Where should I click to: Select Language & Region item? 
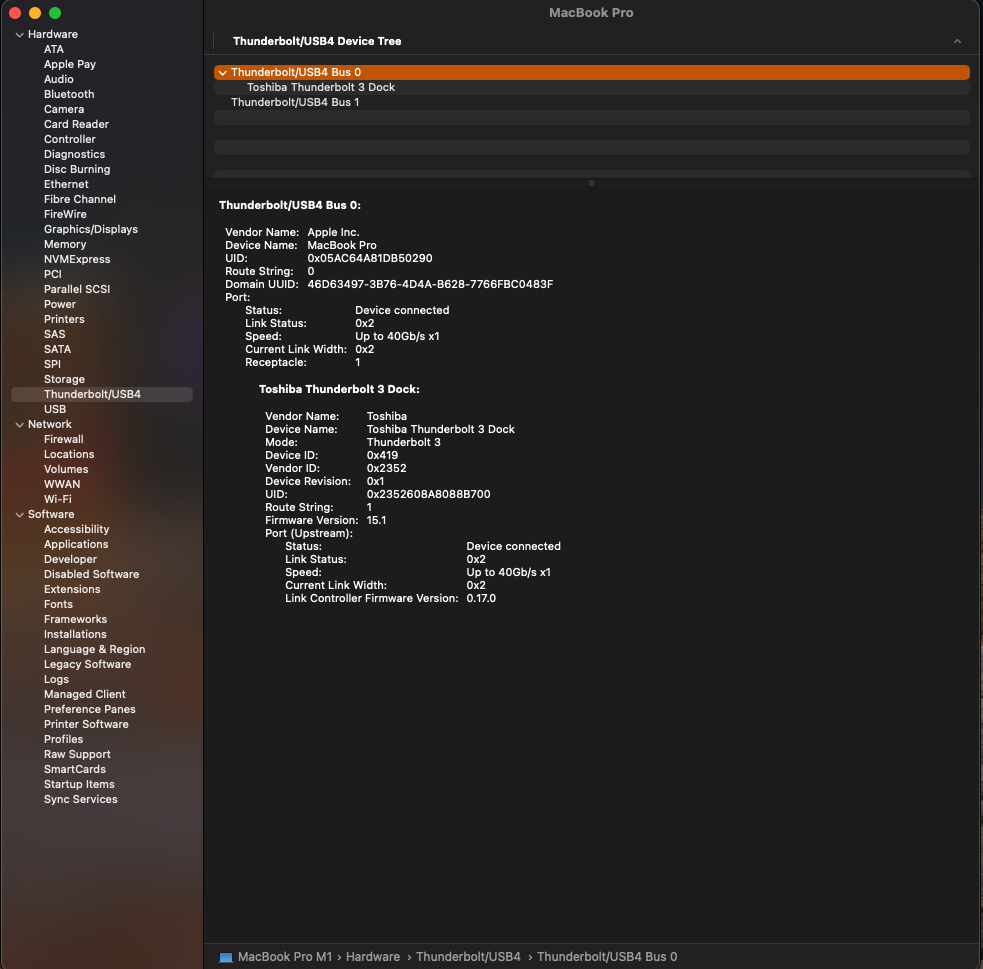click(x=95, y=650)
